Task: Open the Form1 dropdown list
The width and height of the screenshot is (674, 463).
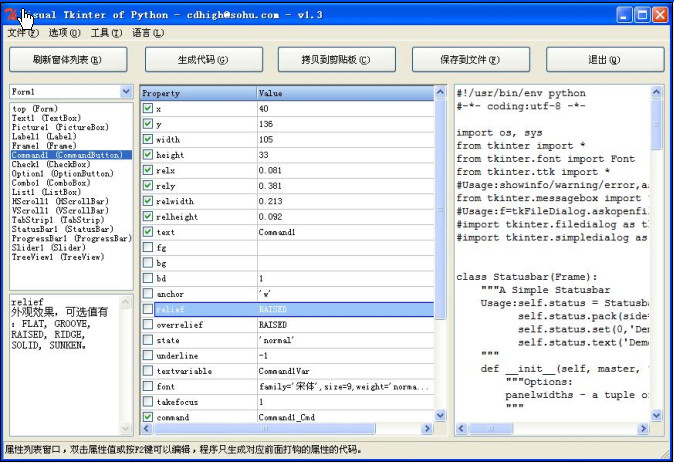Action: click(x=126, y=92)
